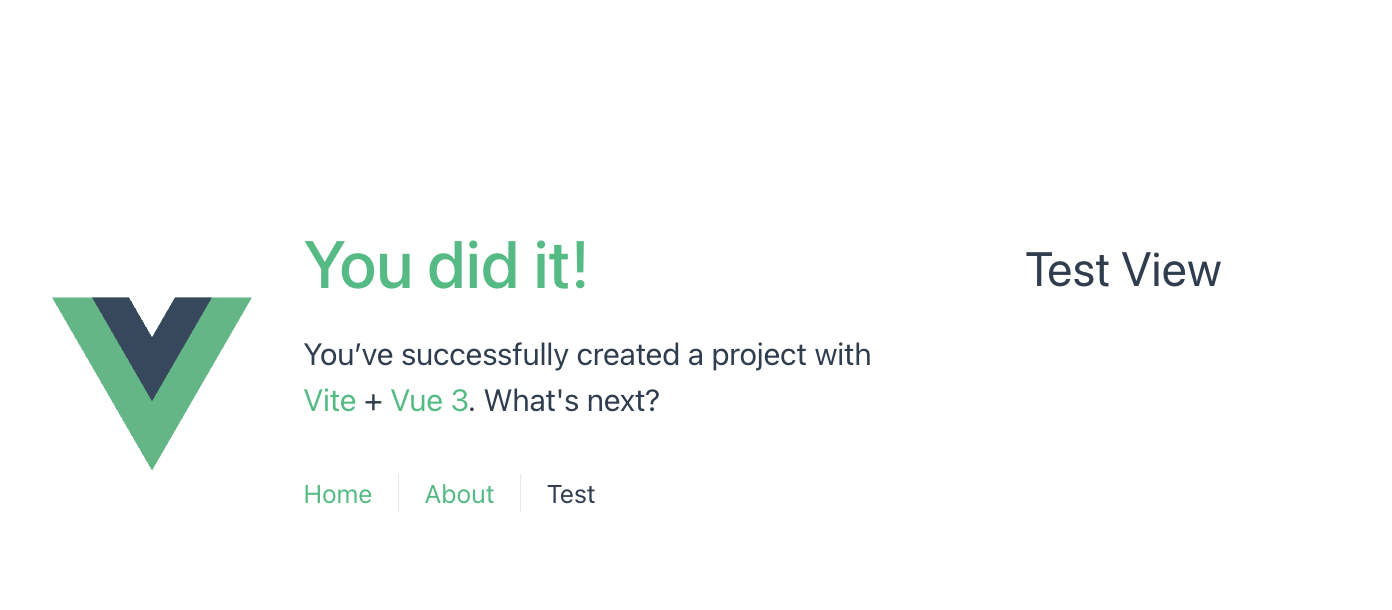1392x610 pixels.
Task: Click the word "project" in the paragraph
Action: point(748,356)
